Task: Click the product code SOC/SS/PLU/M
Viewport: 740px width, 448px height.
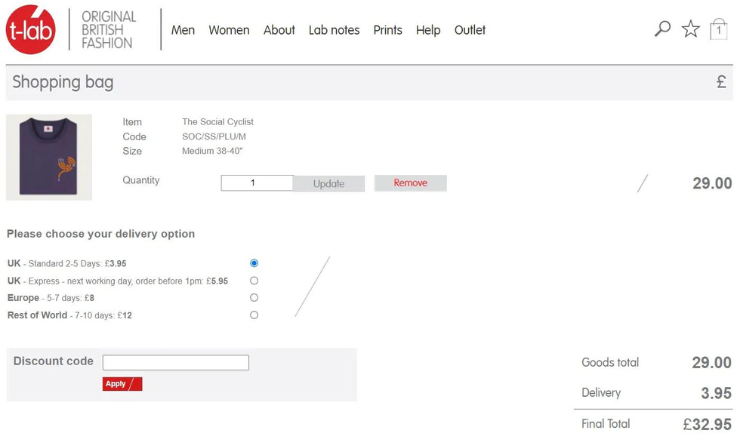Action: (x=214, y=136)
